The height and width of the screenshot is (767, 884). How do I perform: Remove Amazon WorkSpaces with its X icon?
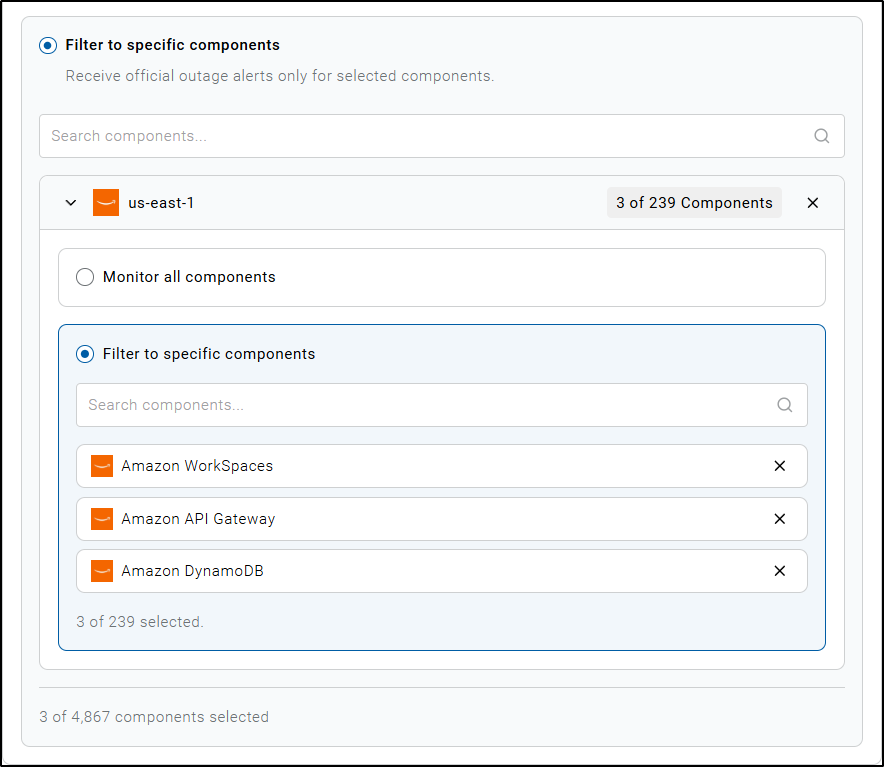point(780,466)
